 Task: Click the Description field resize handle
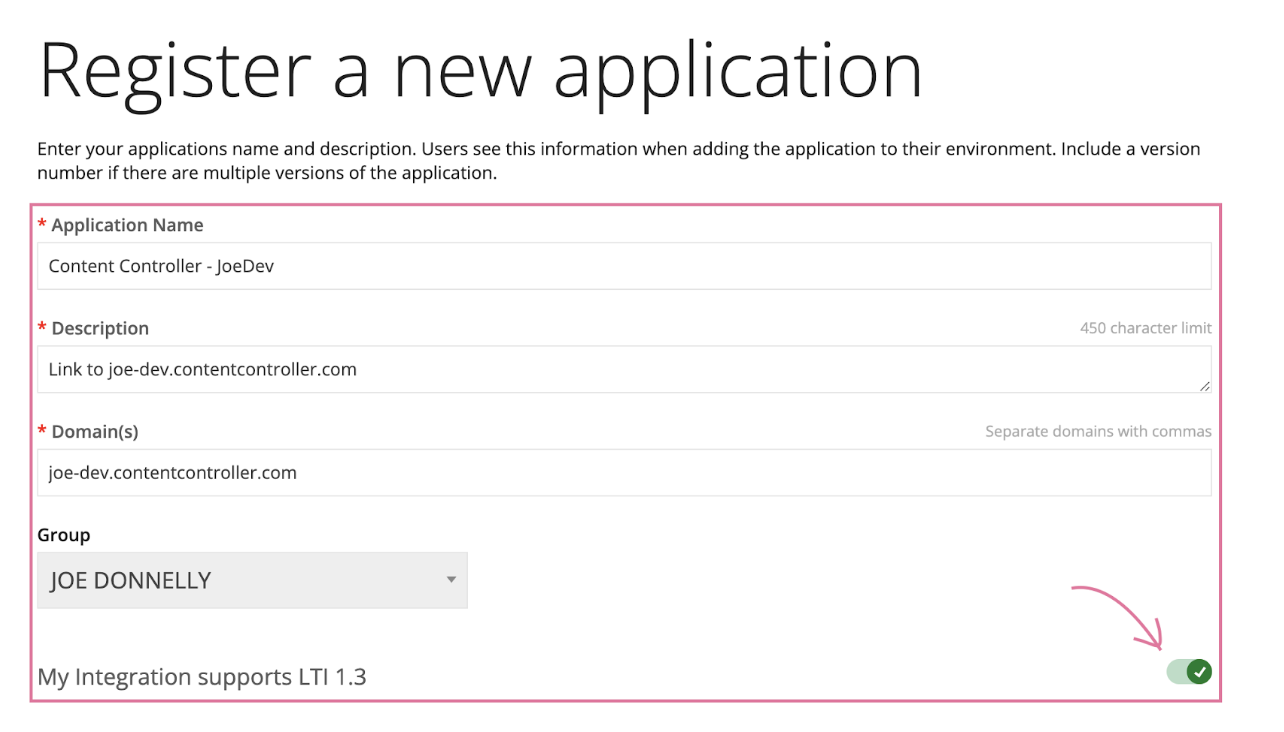[1204, 385]
